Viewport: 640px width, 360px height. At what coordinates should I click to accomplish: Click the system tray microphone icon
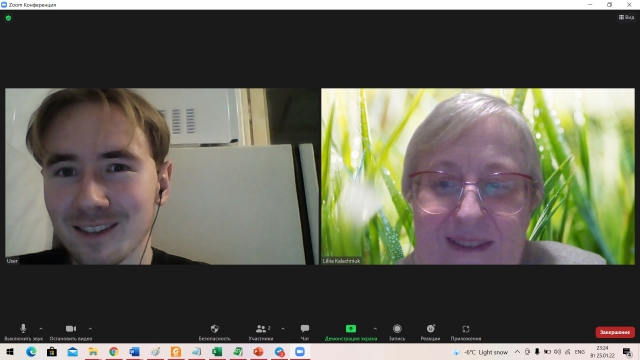pos(537,352)
